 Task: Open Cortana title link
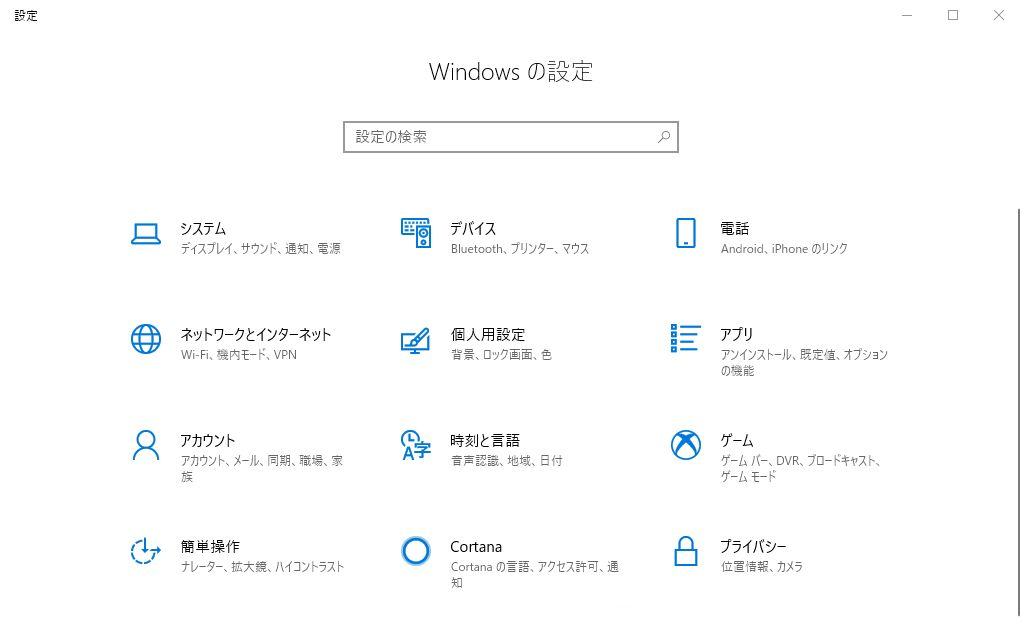[476, 546]
